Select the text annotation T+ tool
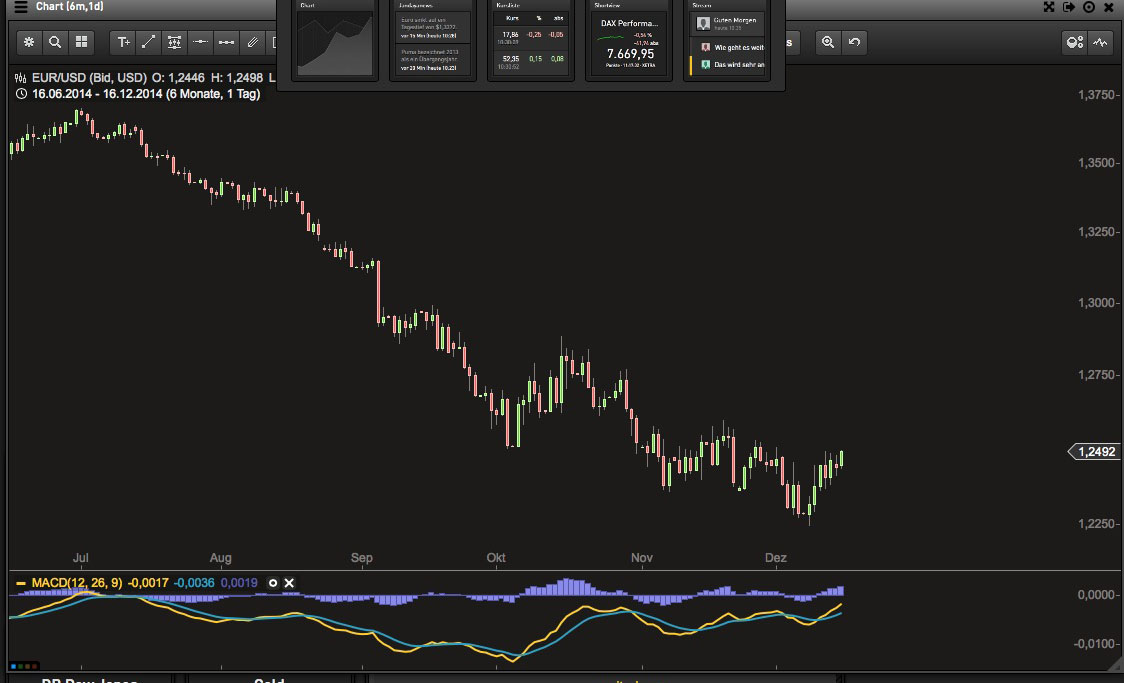The width and height of the screenshot is (1124, 683). click(x=123, y=42)
